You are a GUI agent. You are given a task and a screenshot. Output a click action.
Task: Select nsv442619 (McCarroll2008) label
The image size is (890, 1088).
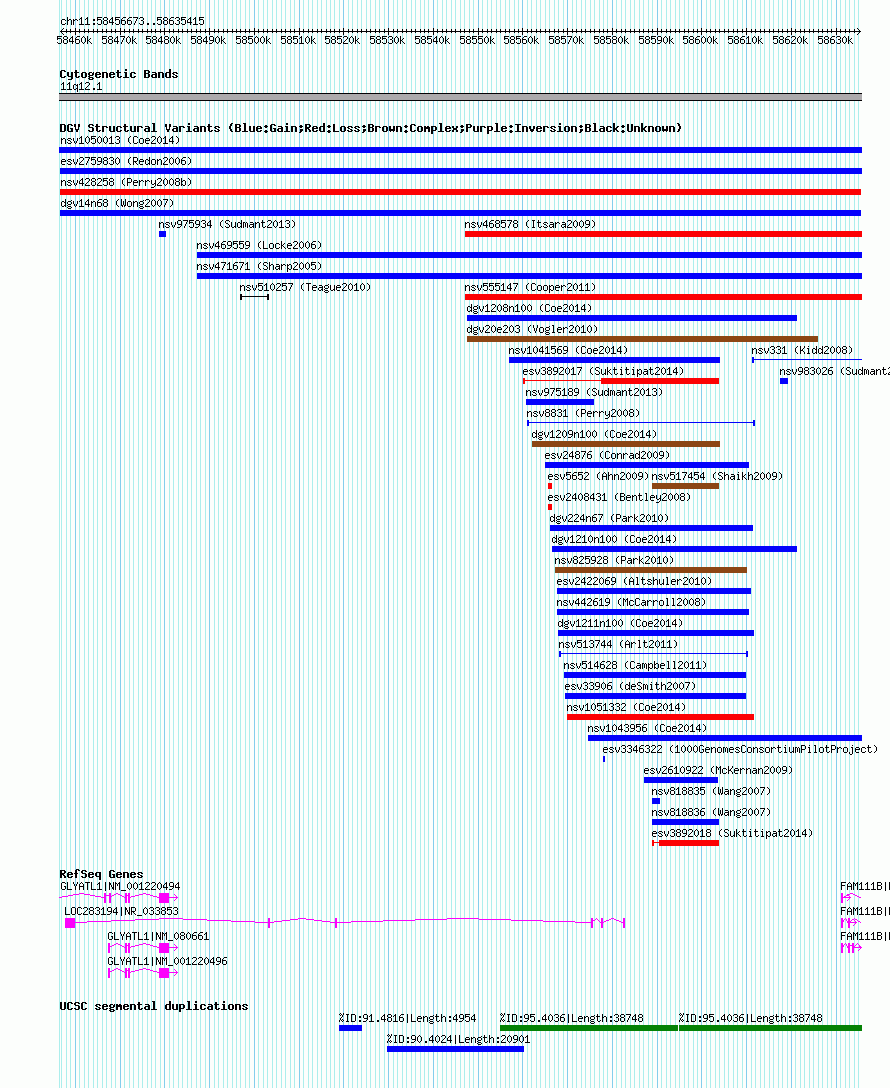click(x=631, y=602)
